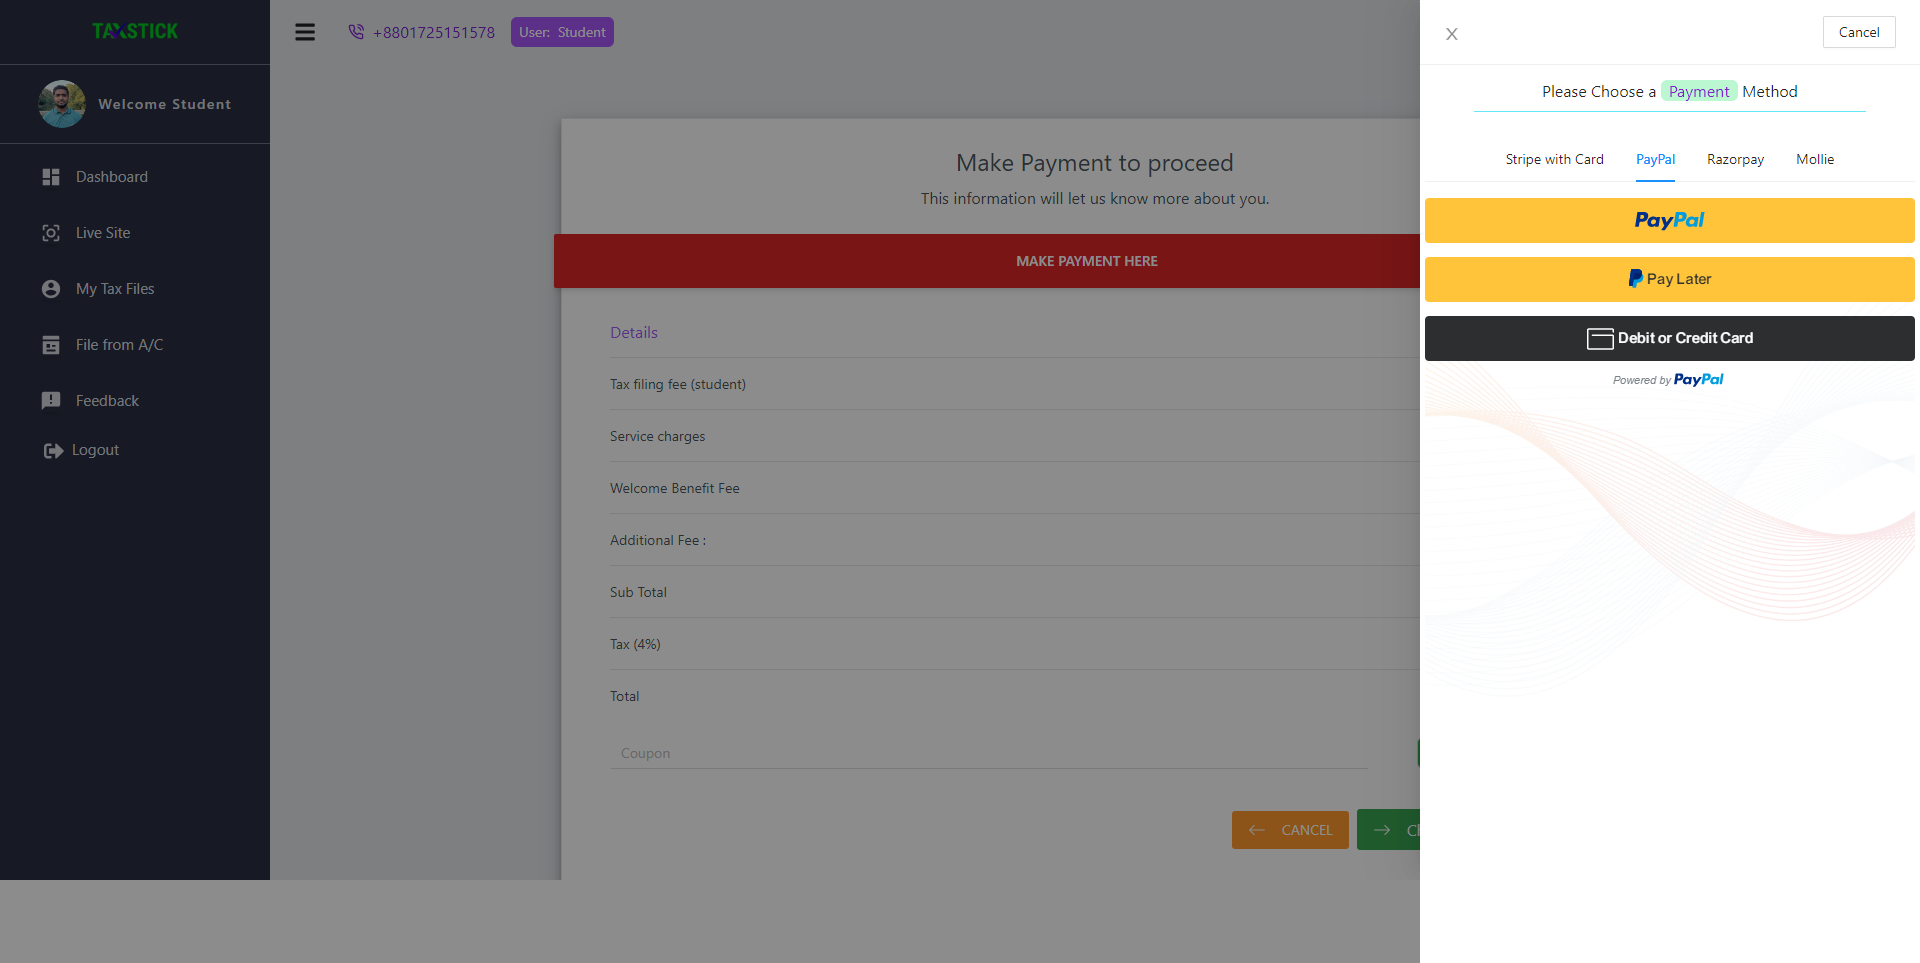
Task: Click the Additional Fee row label
Action: pos(658,541)
